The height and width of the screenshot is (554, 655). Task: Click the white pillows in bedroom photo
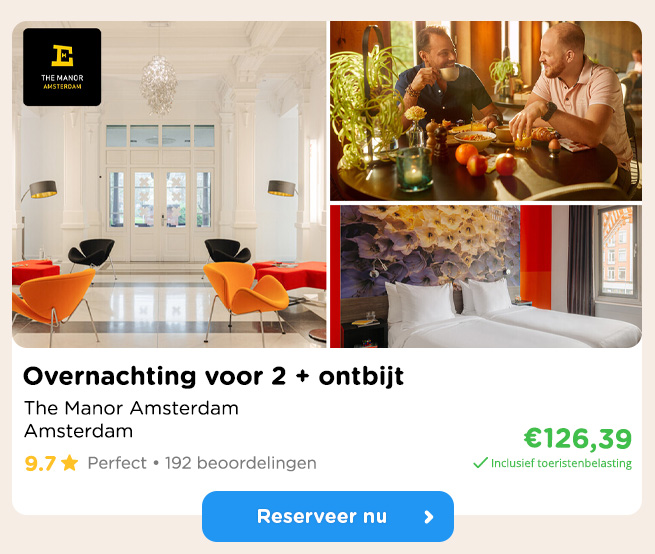[449, 300]
